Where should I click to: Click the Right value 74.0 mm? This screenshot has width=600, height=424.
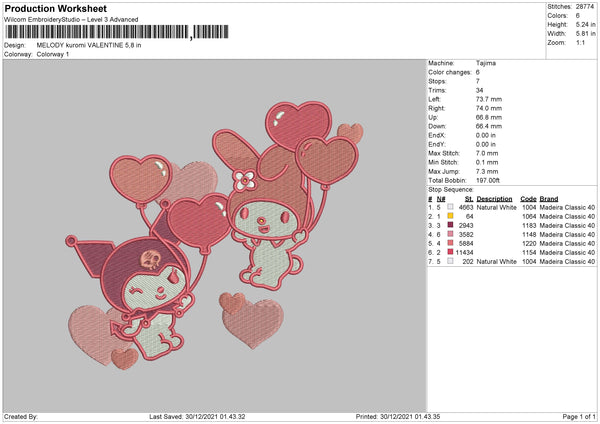(489, 108)
